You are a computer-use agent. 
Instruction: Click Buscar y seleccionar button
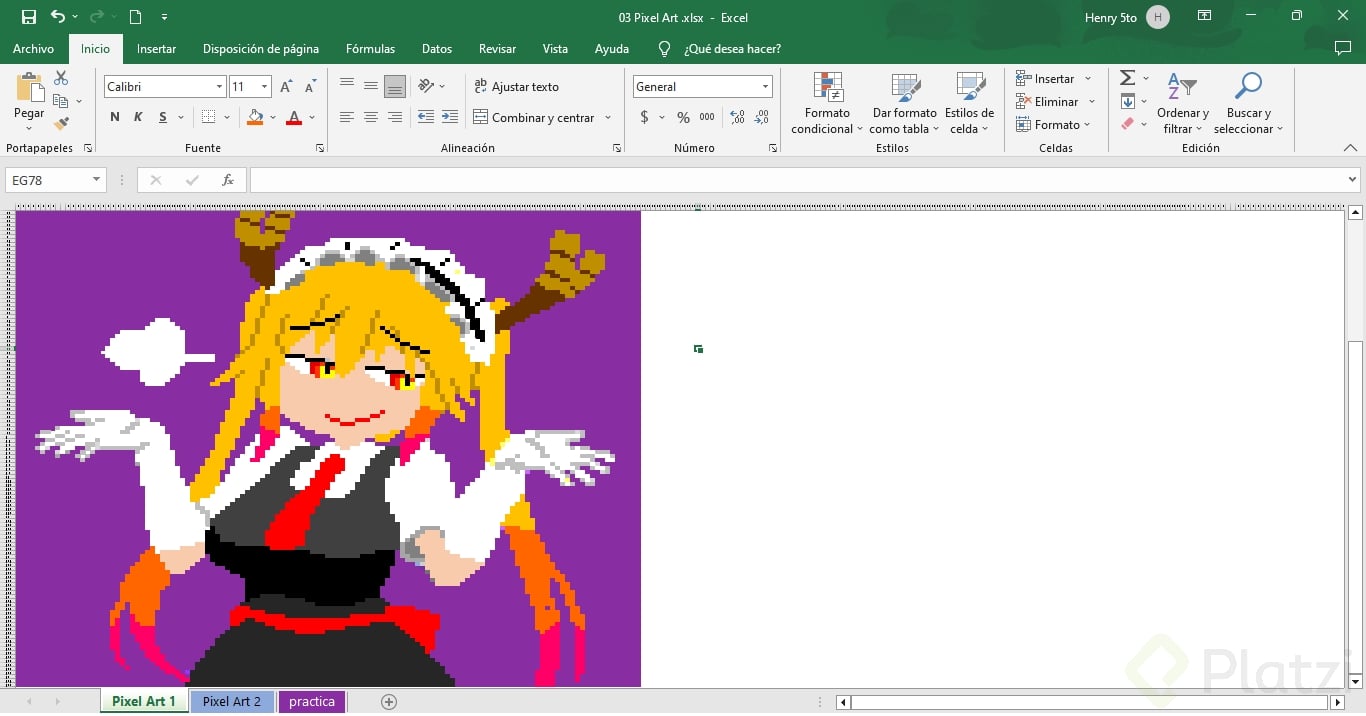tap(1248, 103)
